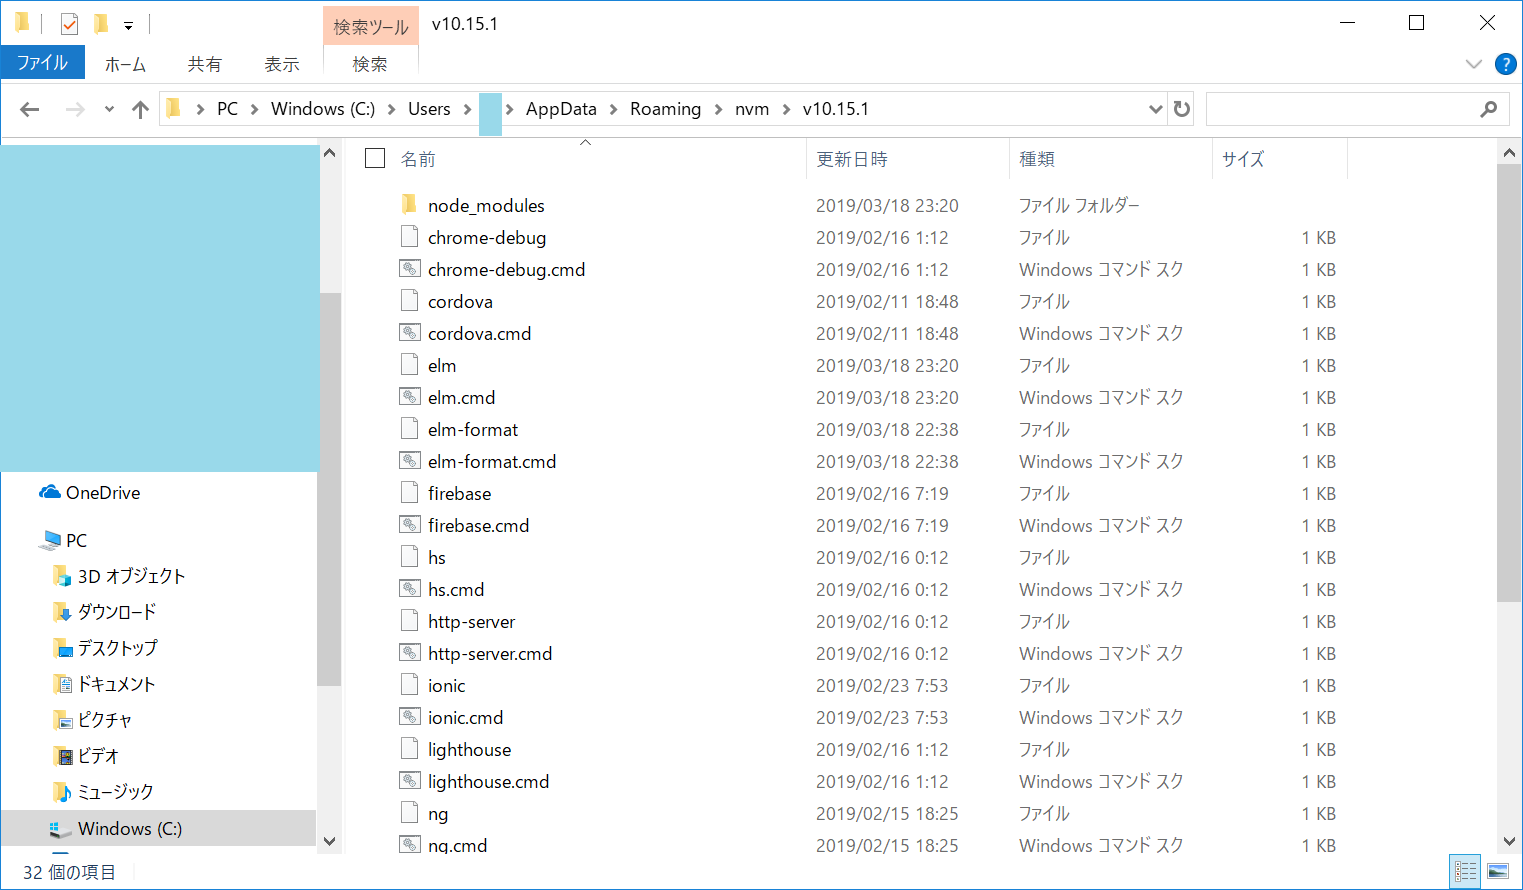
Task: Click the Back navigation arrow
Action: [30, 109]
